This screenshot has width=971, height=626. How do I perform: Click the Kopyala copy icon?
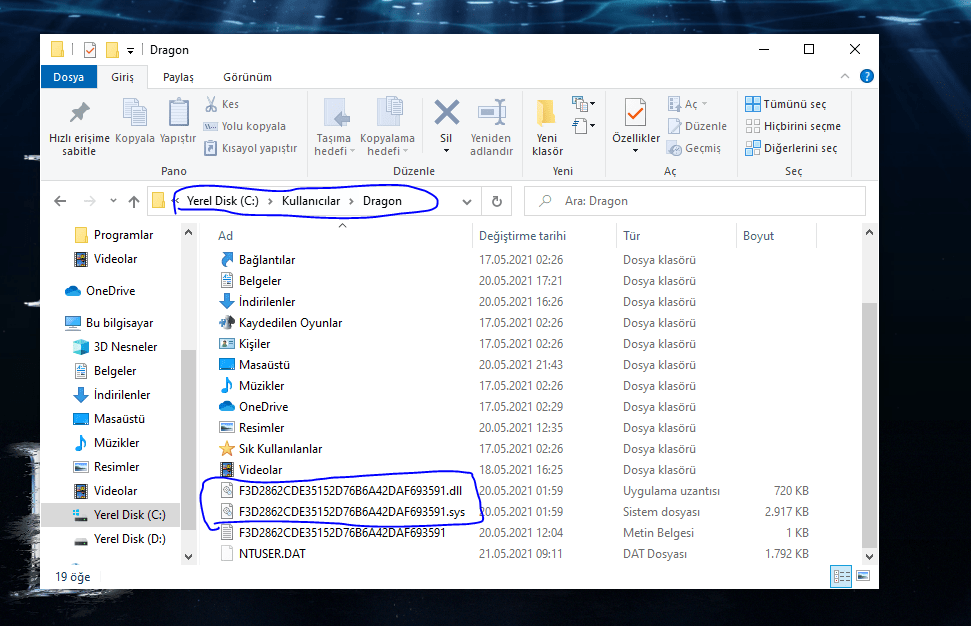tap(134, 113)
